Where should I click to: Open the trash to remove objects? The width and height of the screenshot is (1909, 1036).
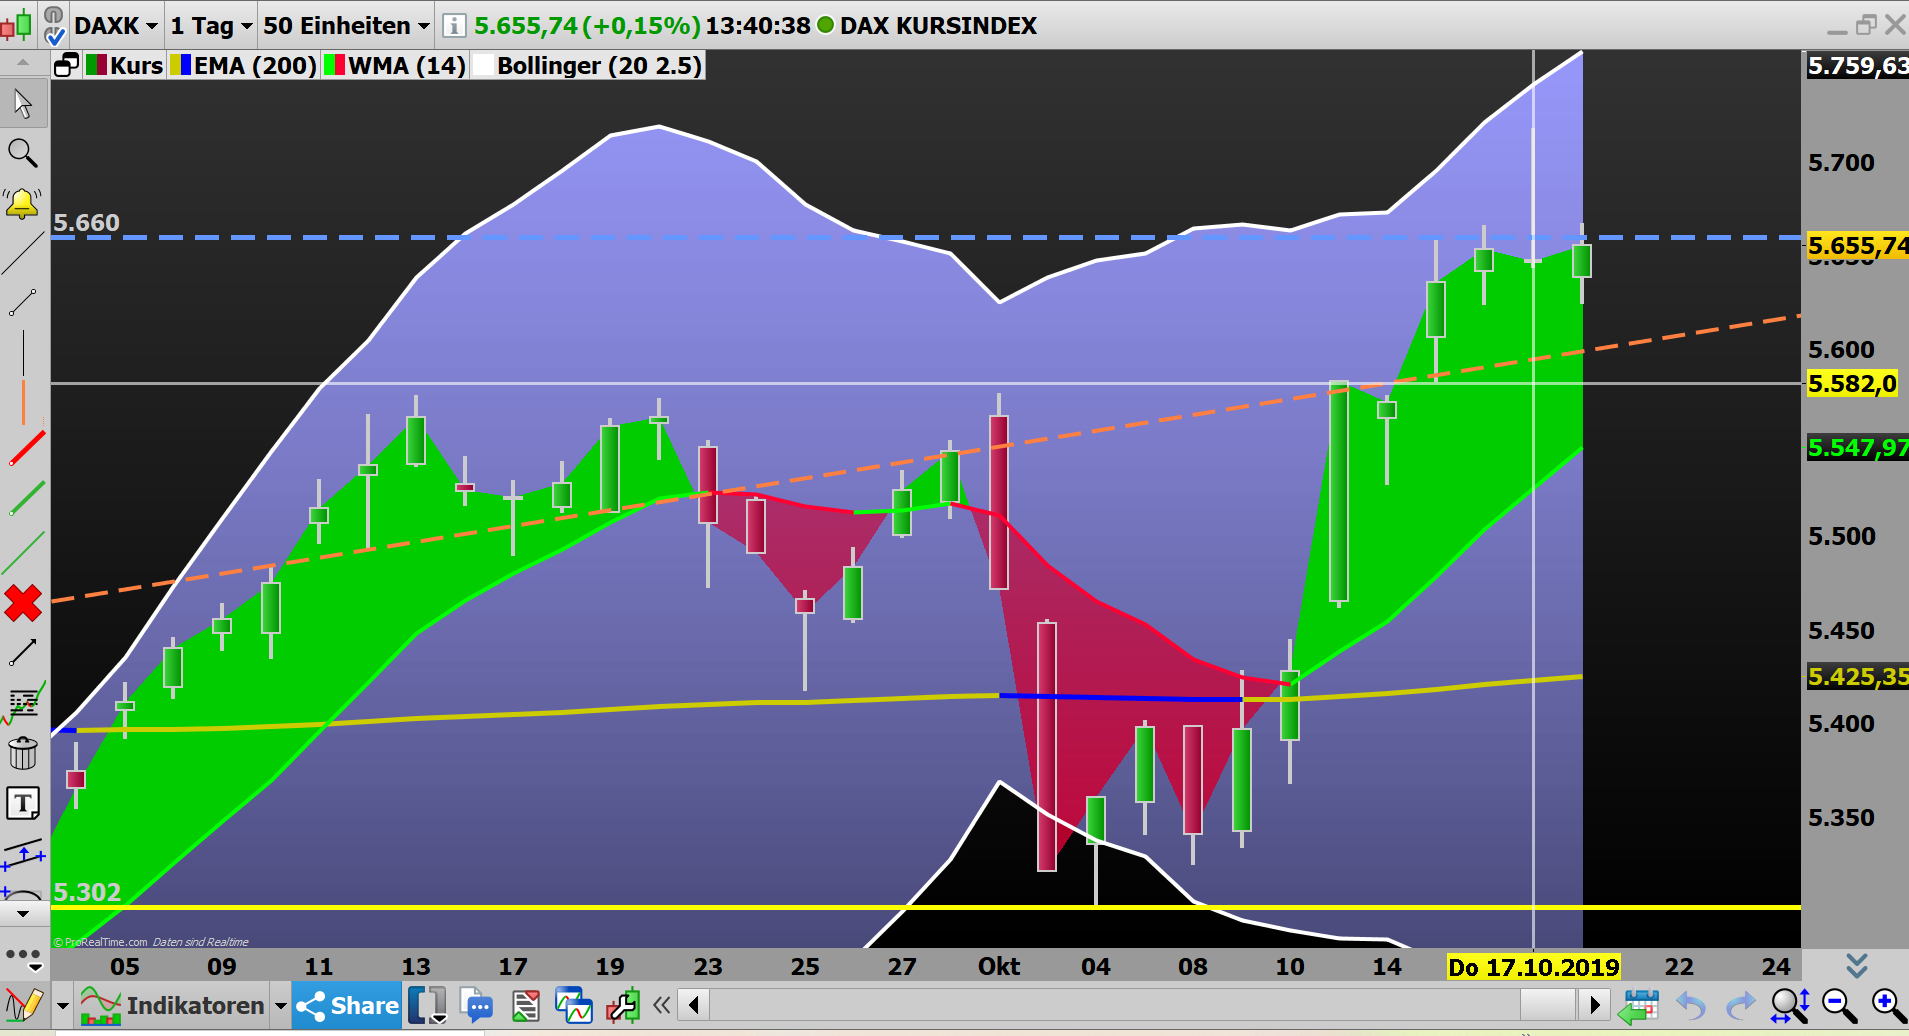pyautogui.click(x=23, y=752)
